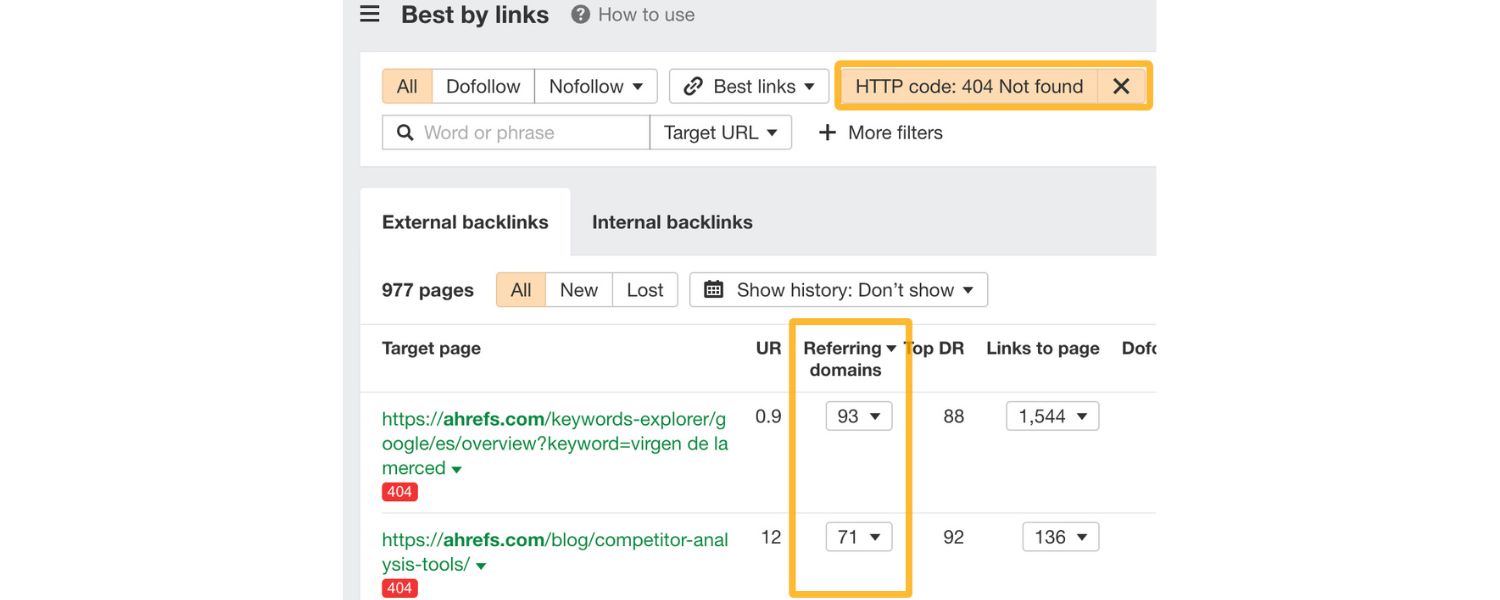Viewport: 1500px width, 600px height.
Task: Switch to the Internal backlinks tab
Action: (672, 222)
